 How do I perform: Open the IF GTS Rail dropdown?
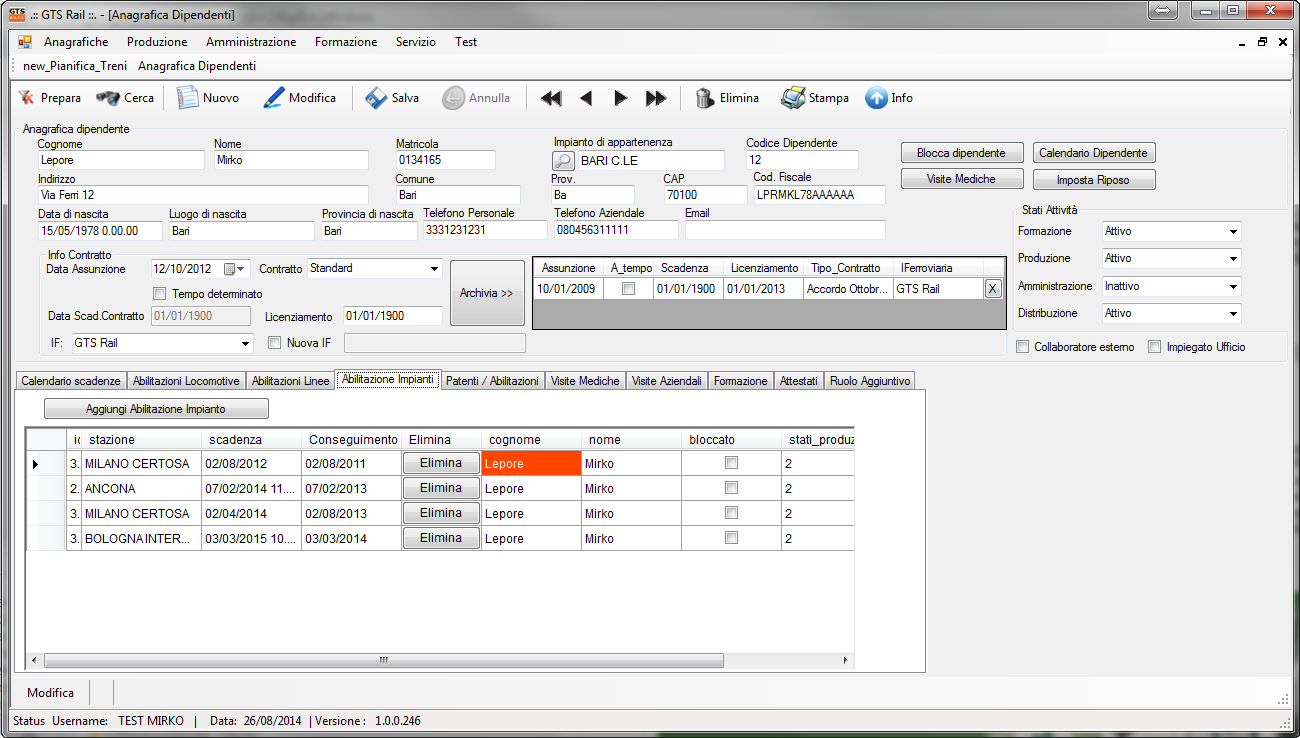pyautogui.click(x=246, y=344)
